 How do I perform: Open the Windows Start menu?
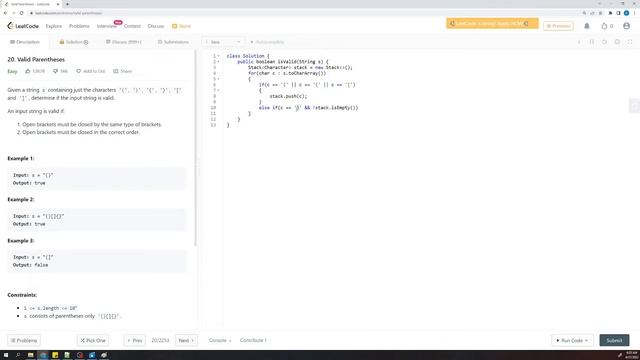(6, 355)
